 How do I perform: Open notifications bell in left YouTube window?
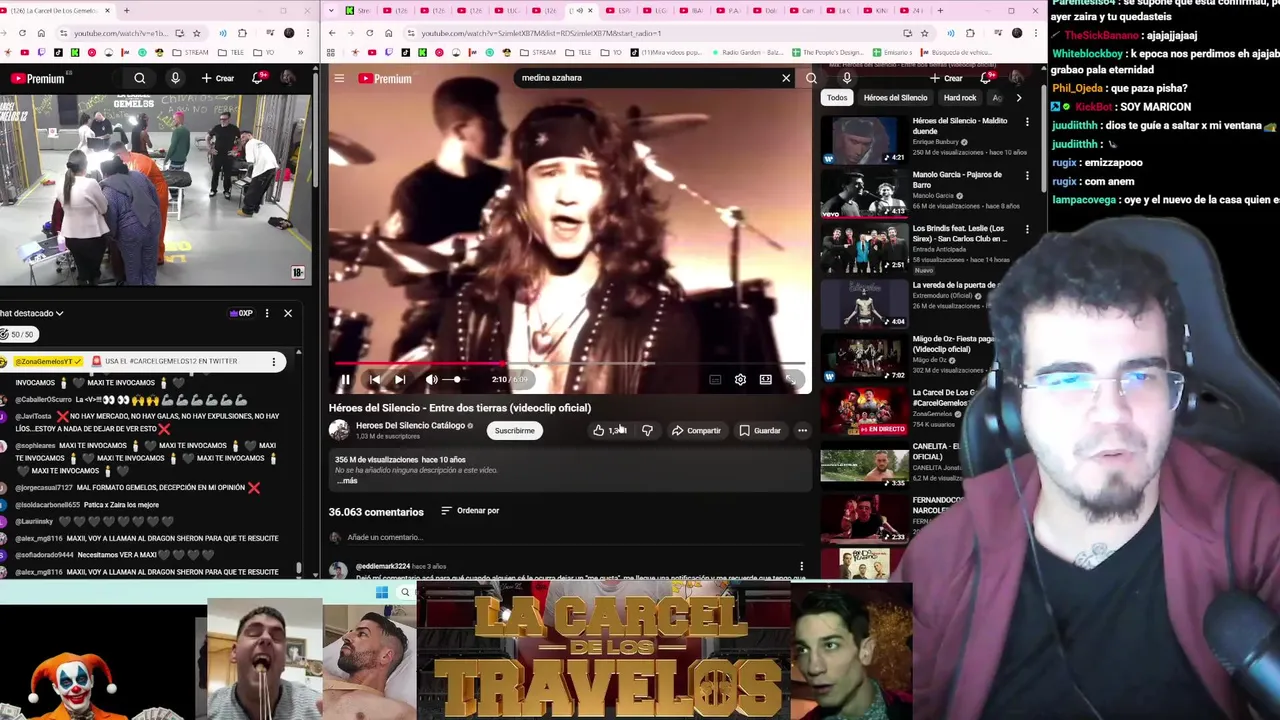pos(257,78)
